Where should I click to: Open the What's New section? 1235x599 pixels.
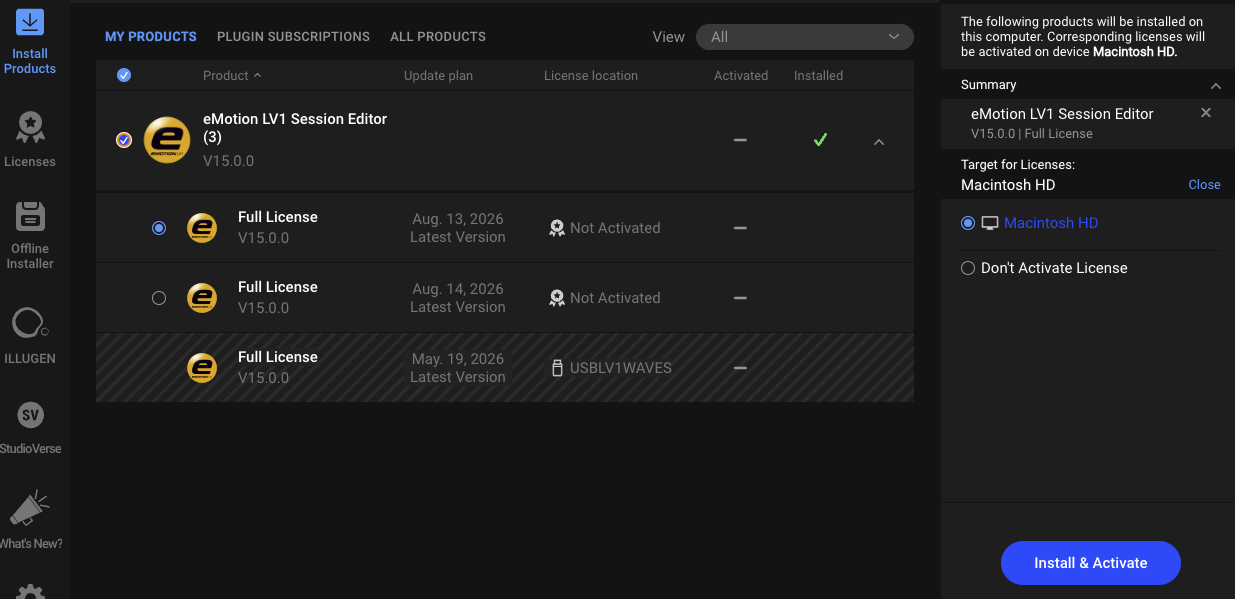pos(30,520)
